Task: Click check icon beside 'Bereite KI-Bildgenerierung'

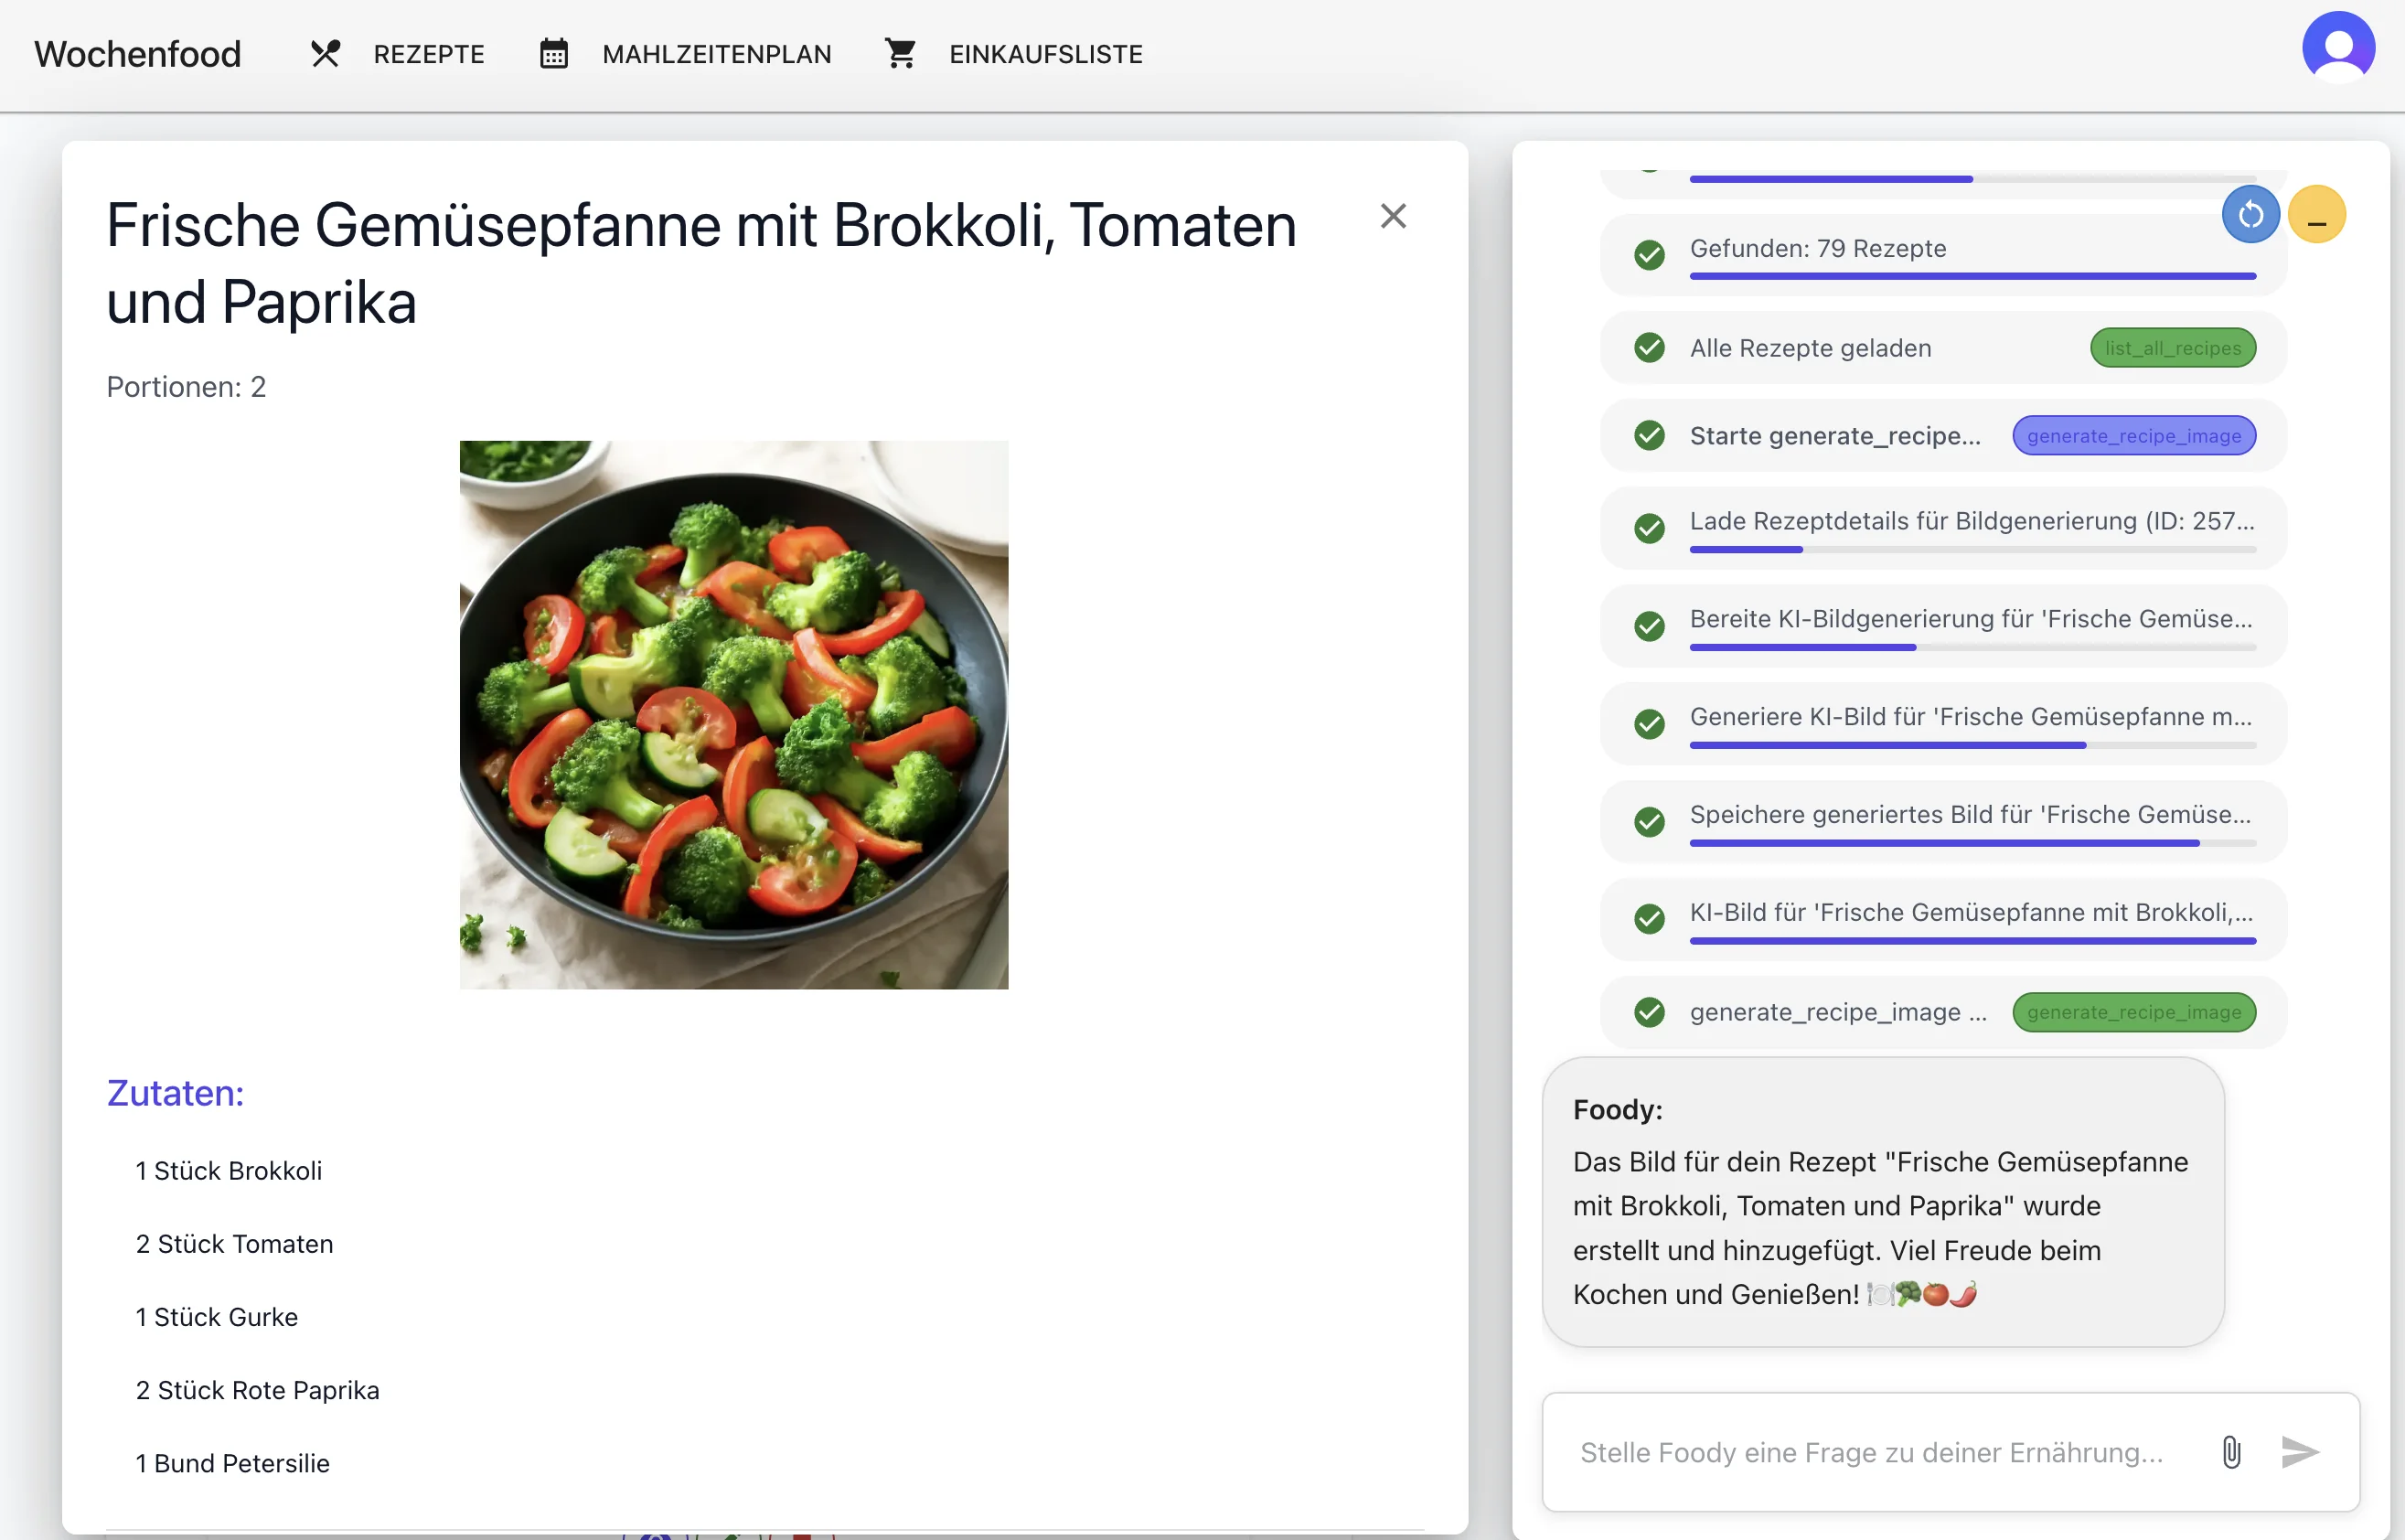Action: [1649, 626]
